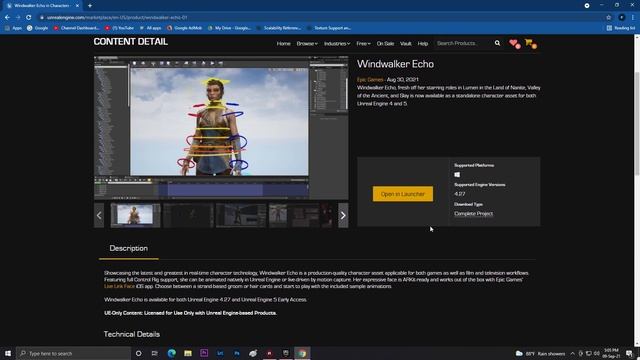Click the Open in Launcher button
This screenshot has height=360, width=640.
(402, 194)
